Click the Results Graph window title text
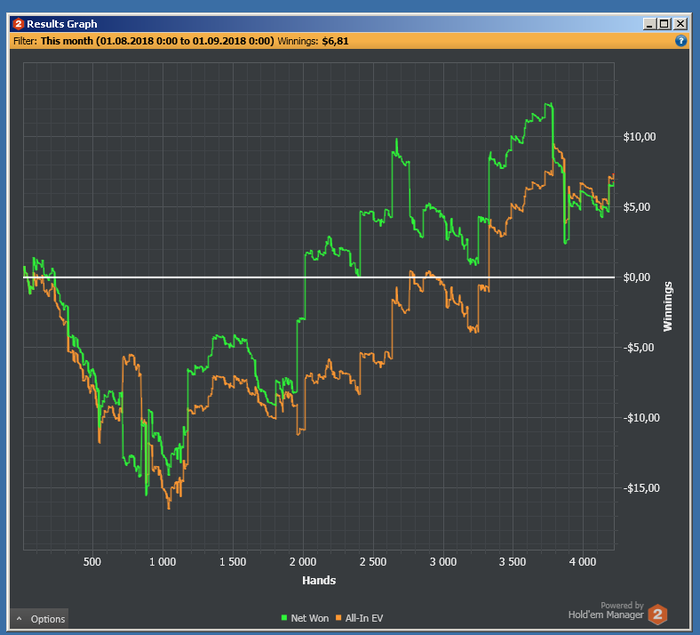Screen dimensions: 700x635 click(x=62, y=24)
